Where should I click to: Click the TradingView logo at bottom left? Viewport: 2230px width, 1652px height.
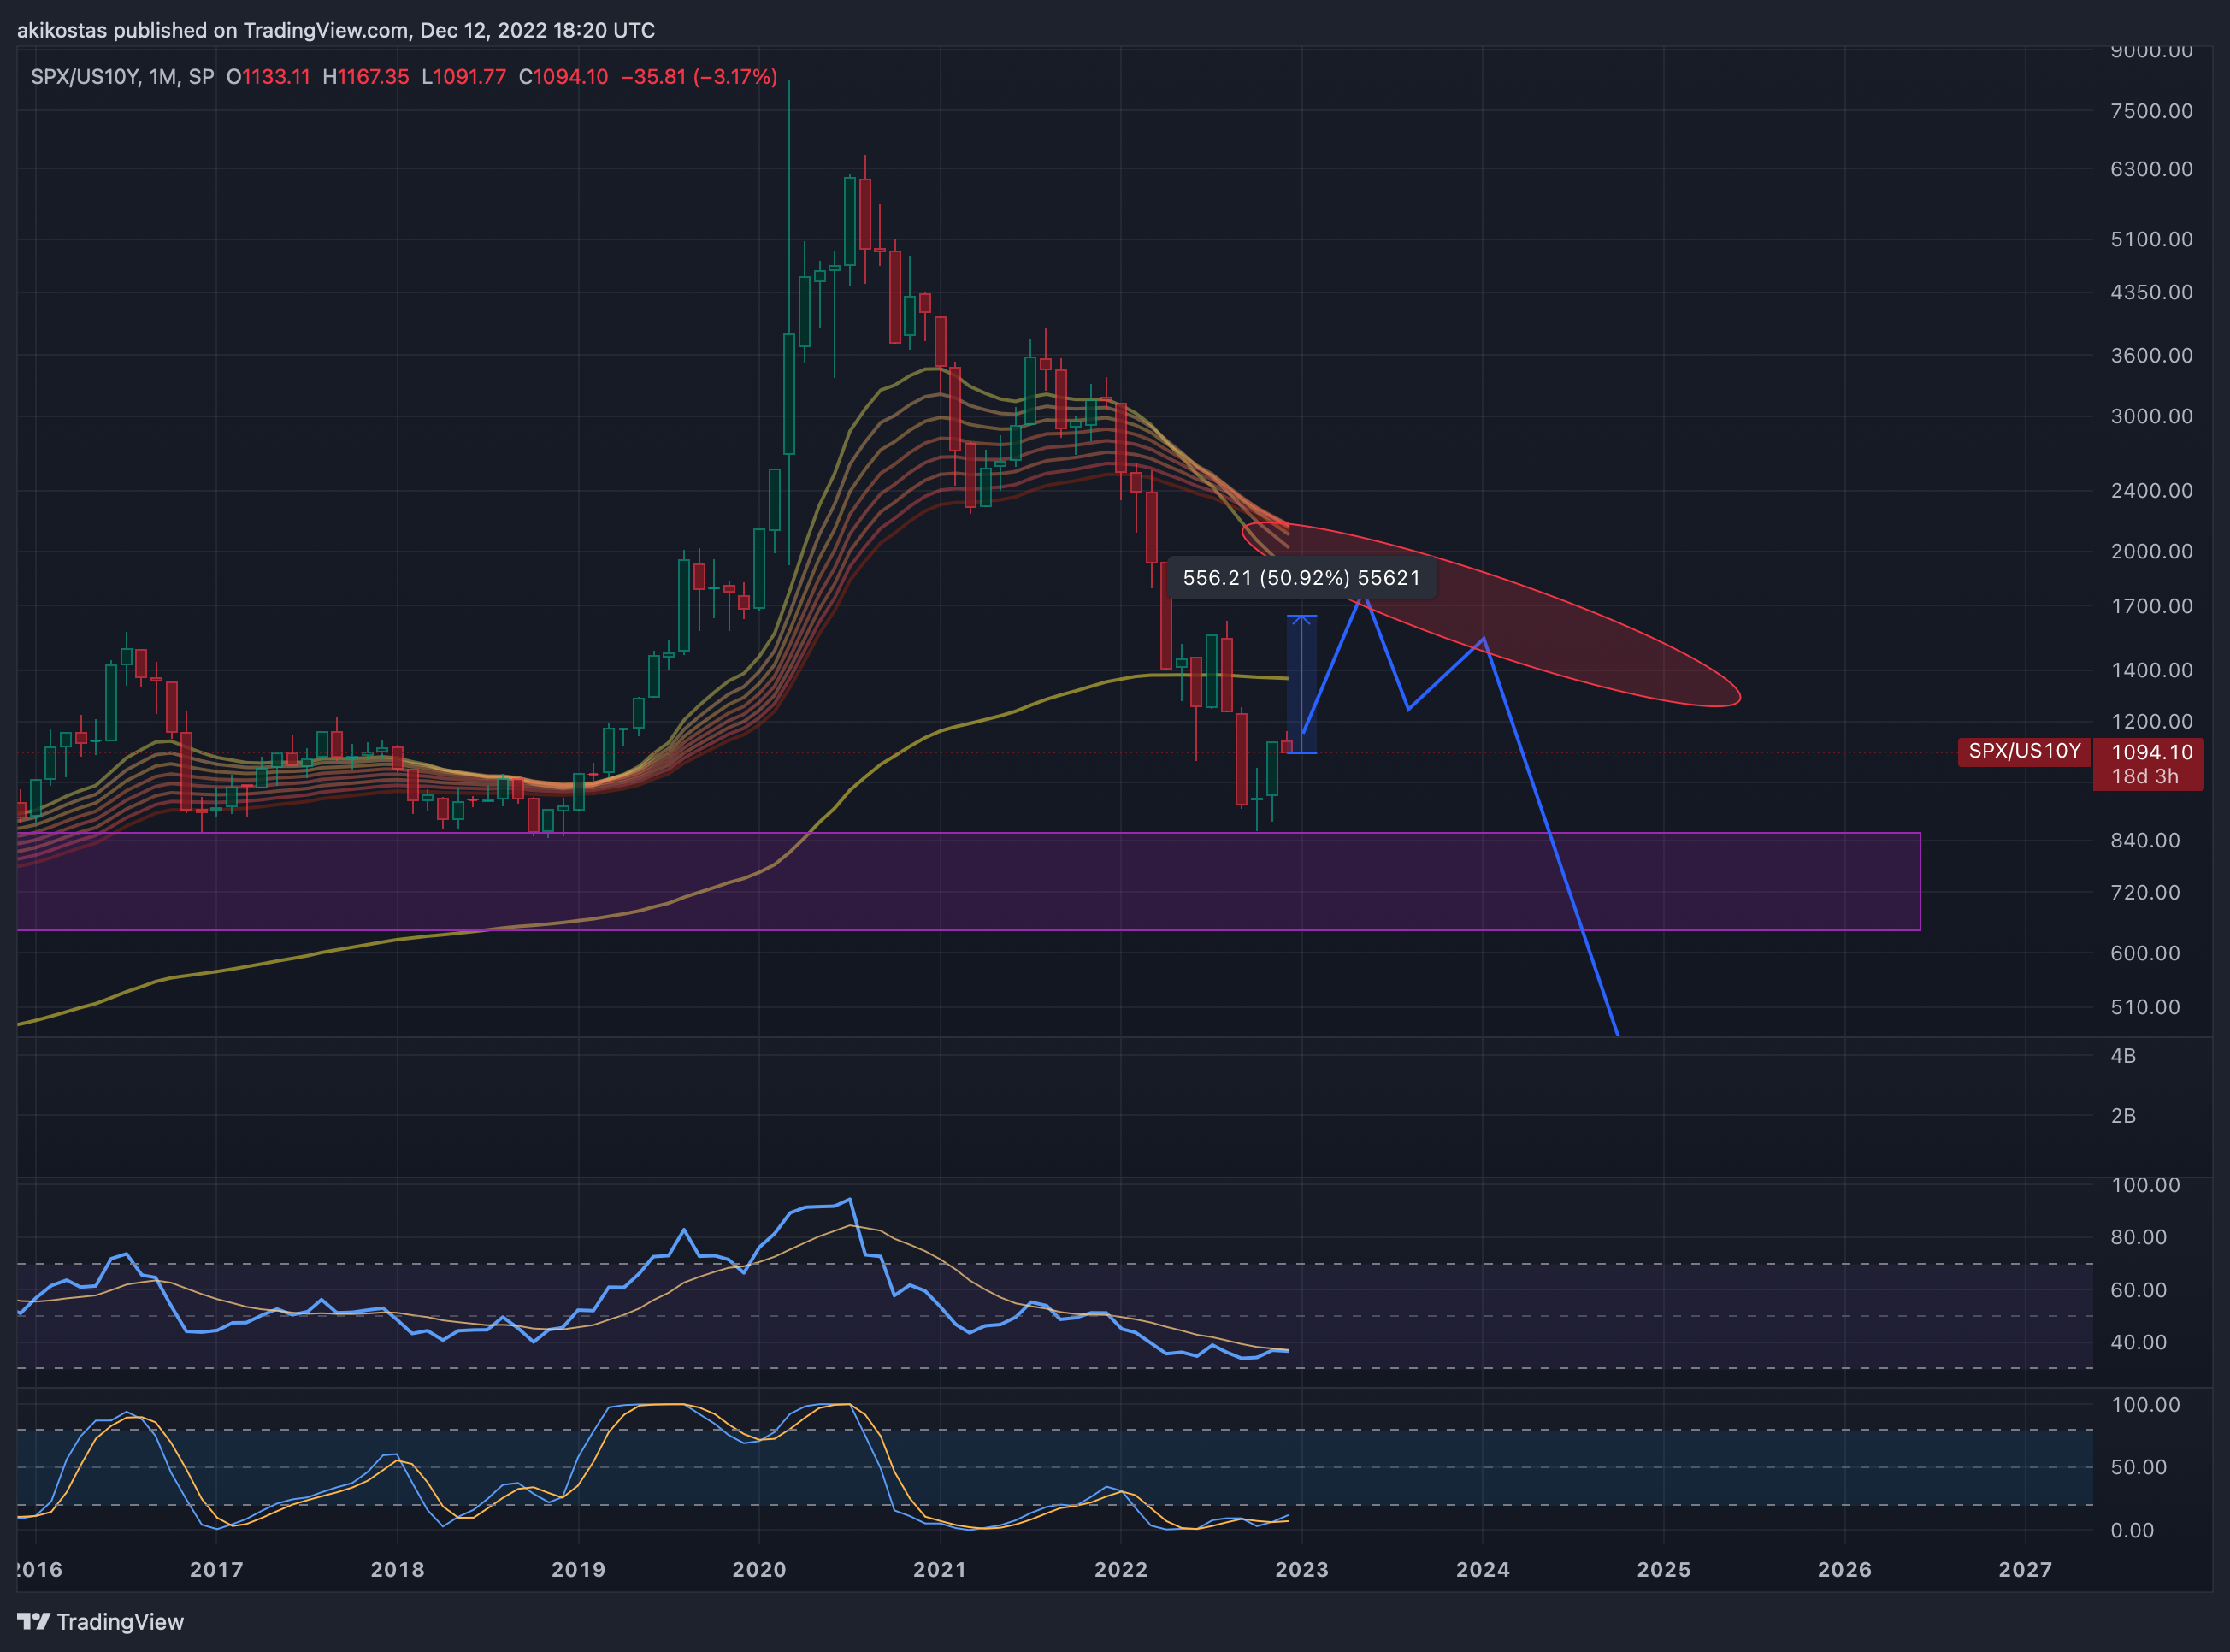coord(101,1621)
